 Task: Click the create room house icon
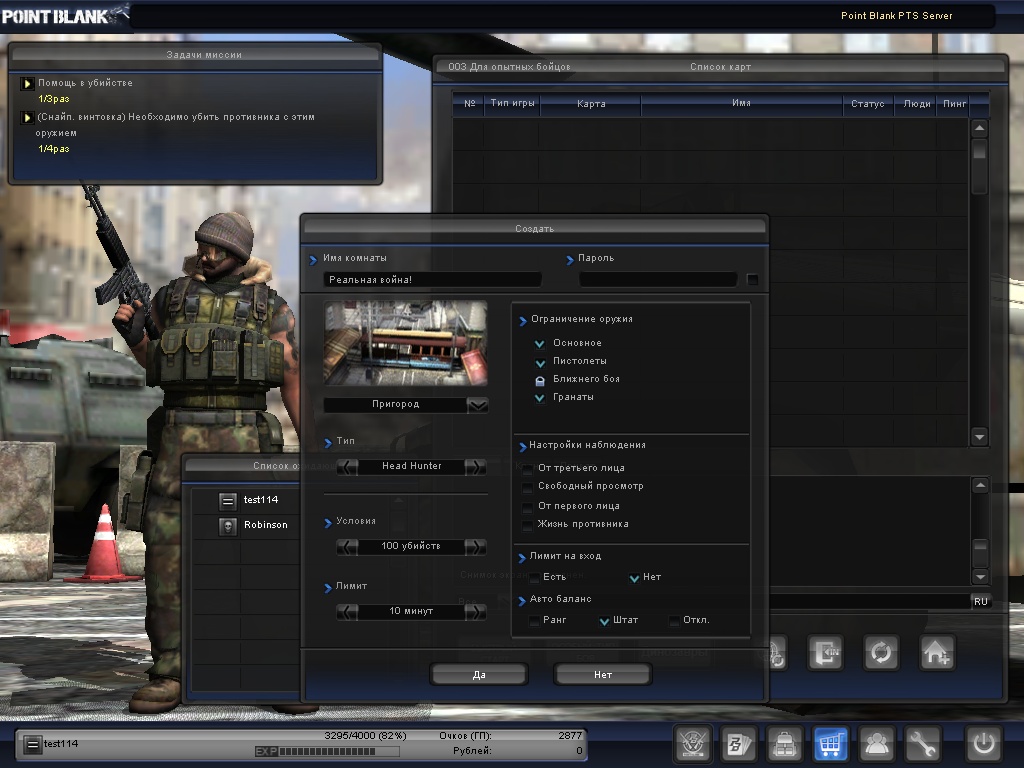coord(937,653)
